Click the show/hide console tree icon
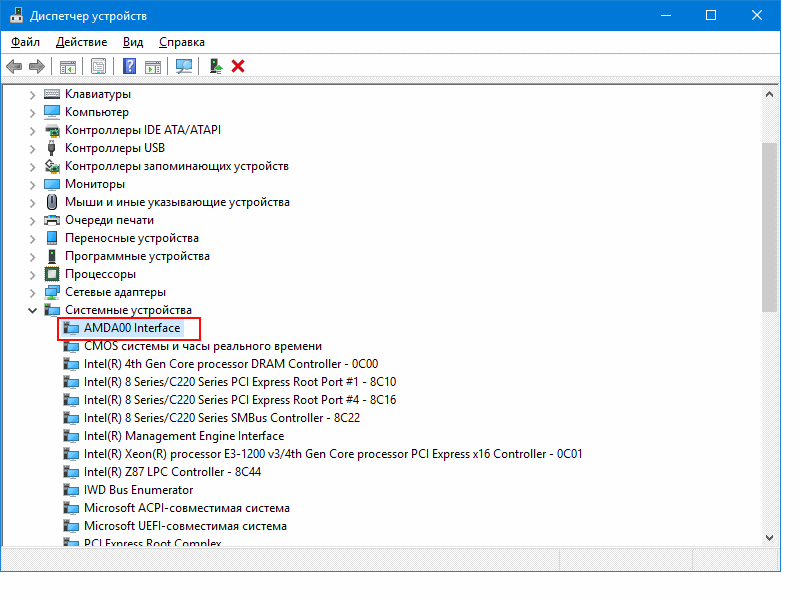Image resolution: width=800 pixels, height=600 pixels. click(x=67, y=66)
